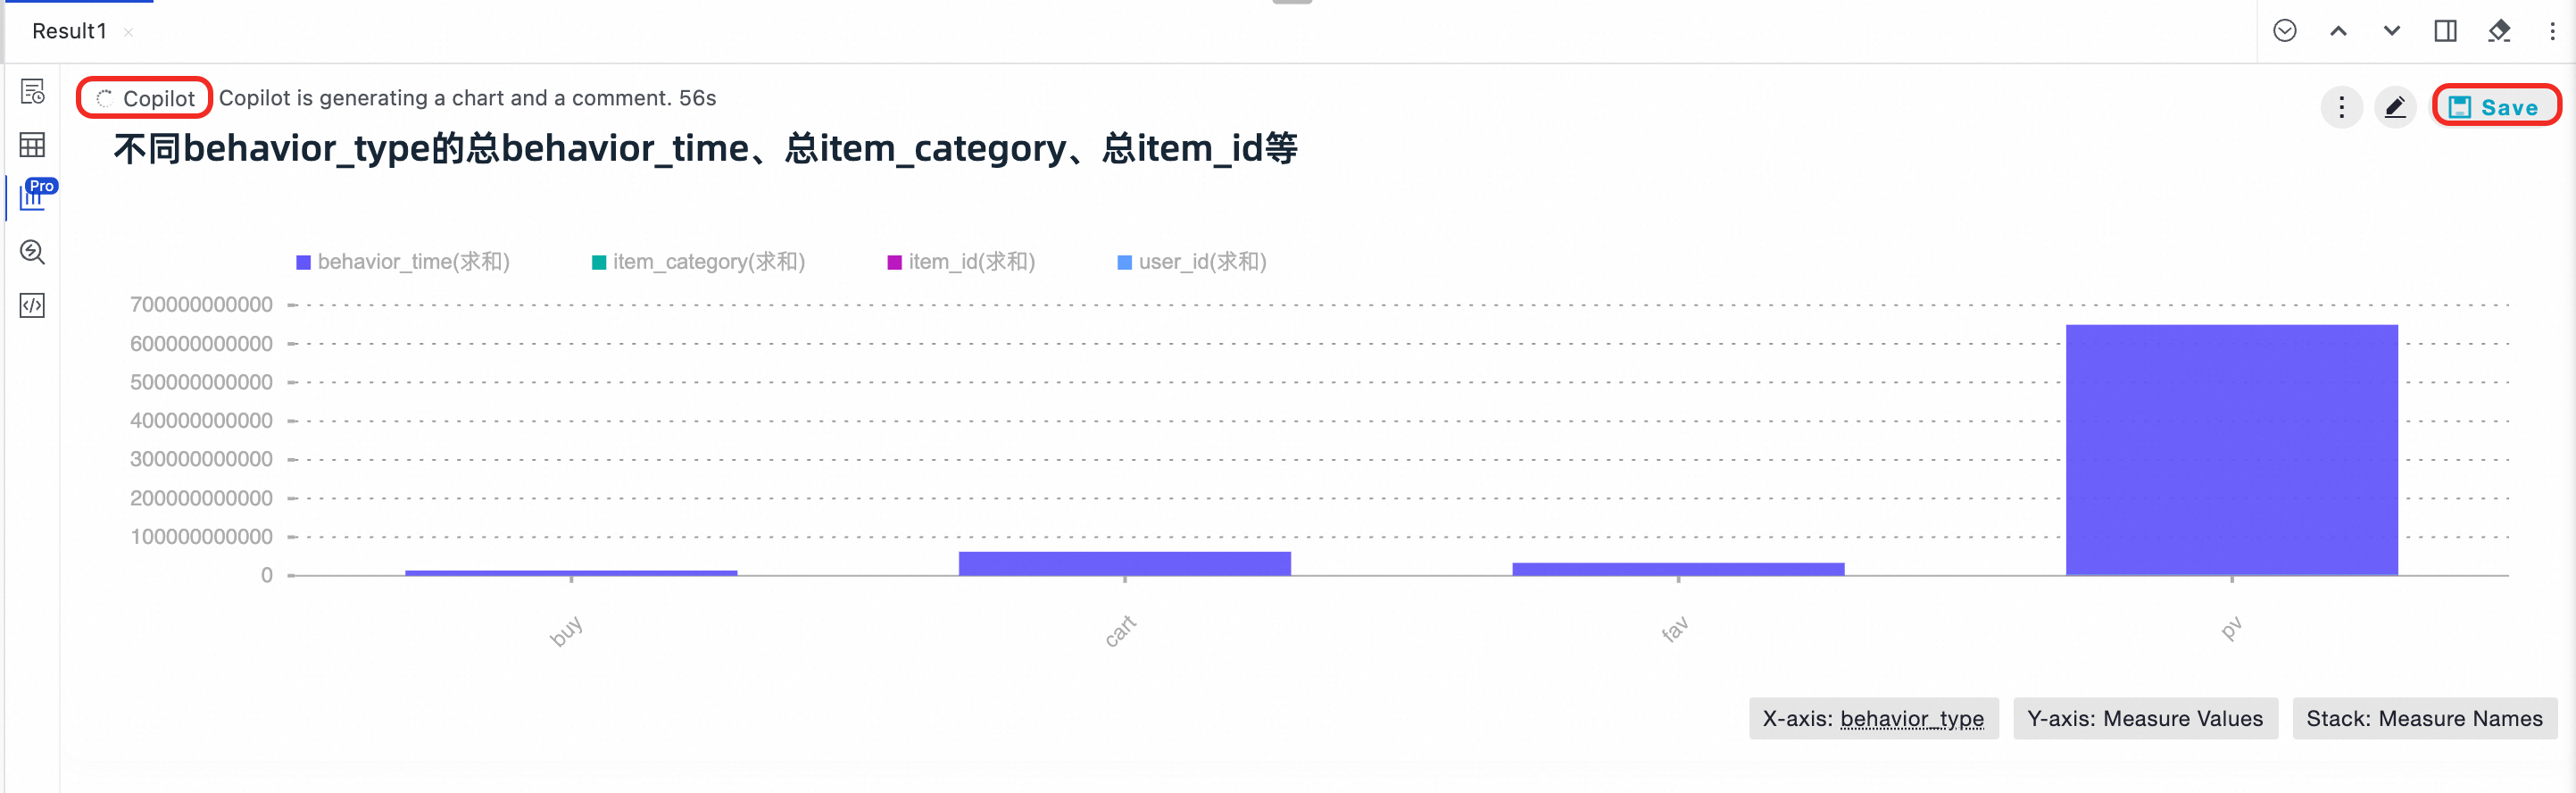
Task: Select the Result1 tab
Action: [69, 31]
